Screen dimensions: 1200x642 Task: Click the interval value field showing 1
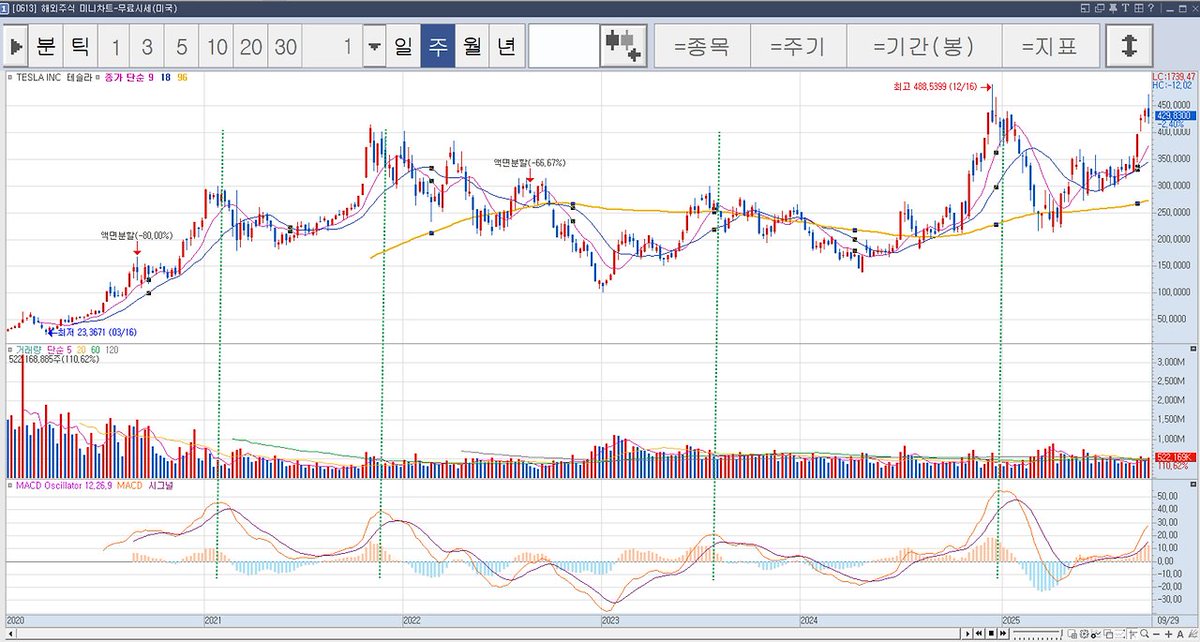(332, 47)
